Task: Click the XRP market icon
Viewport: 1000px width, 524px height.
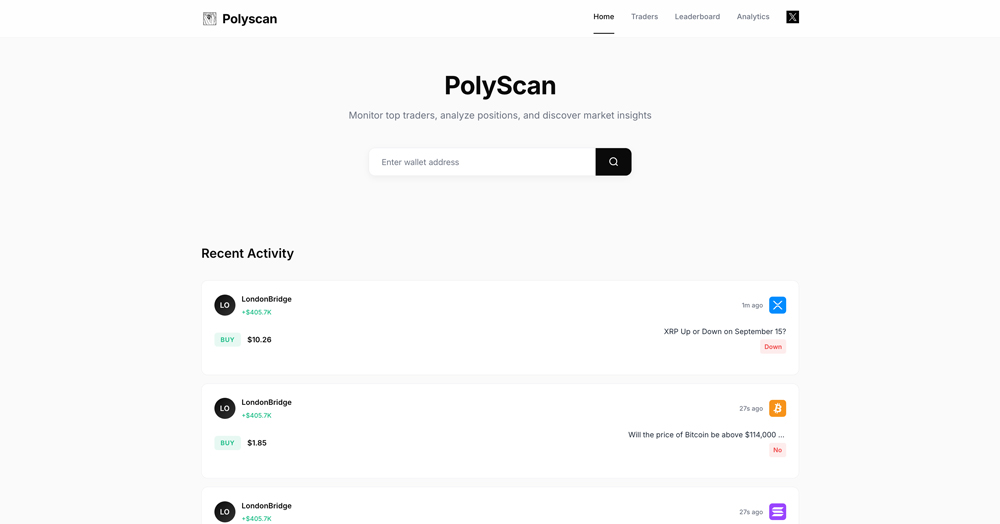Action: (777, 305)
